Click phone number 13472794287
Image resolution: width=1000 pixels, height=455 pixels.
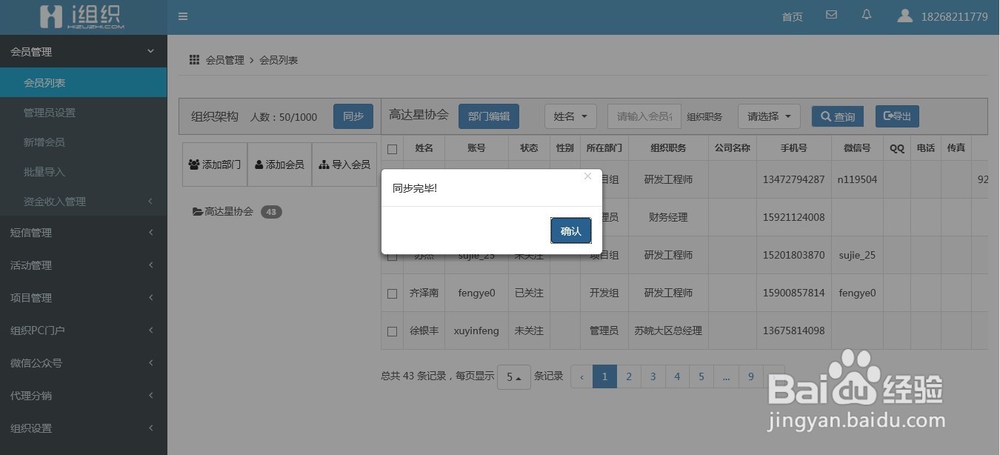794,179
